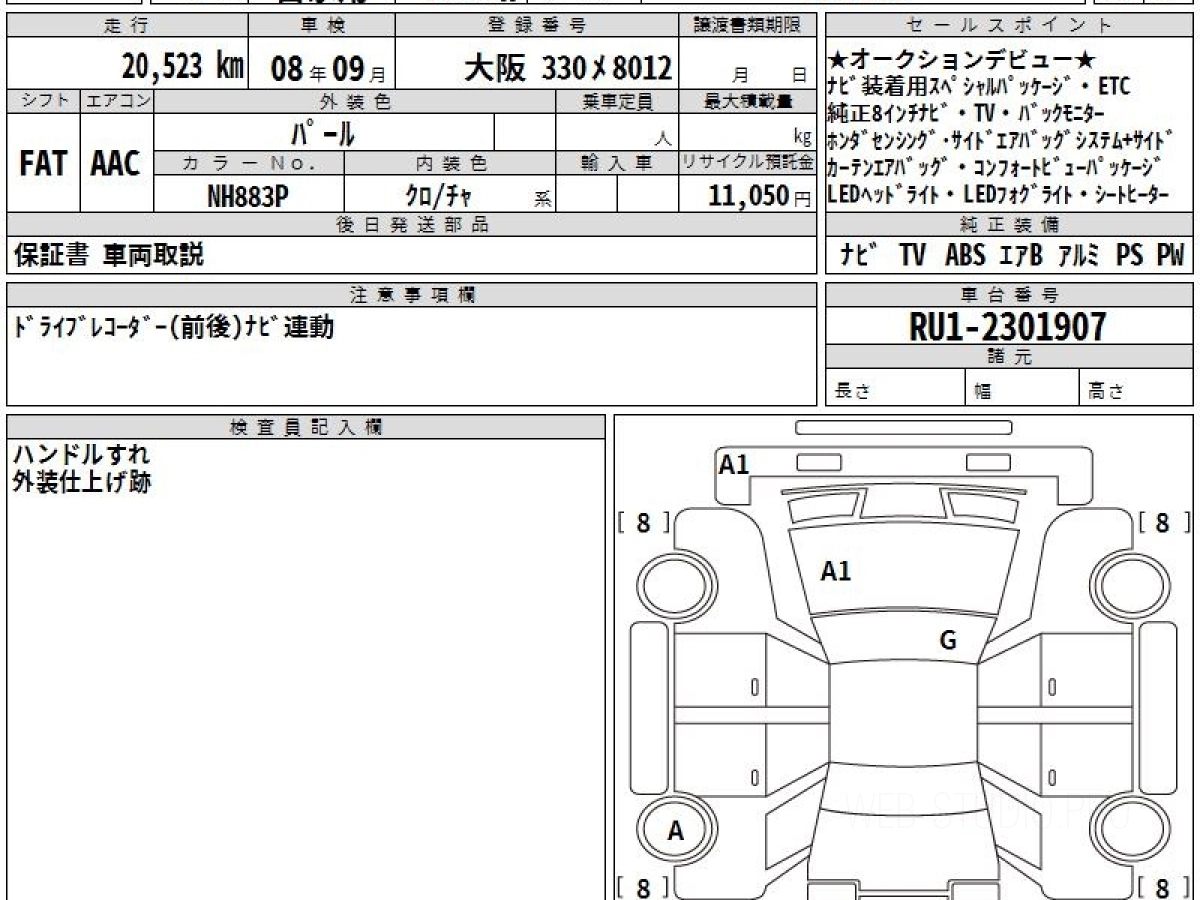
Task: Click the 検査員記入欄 header
Action: (x=306, y=426)
